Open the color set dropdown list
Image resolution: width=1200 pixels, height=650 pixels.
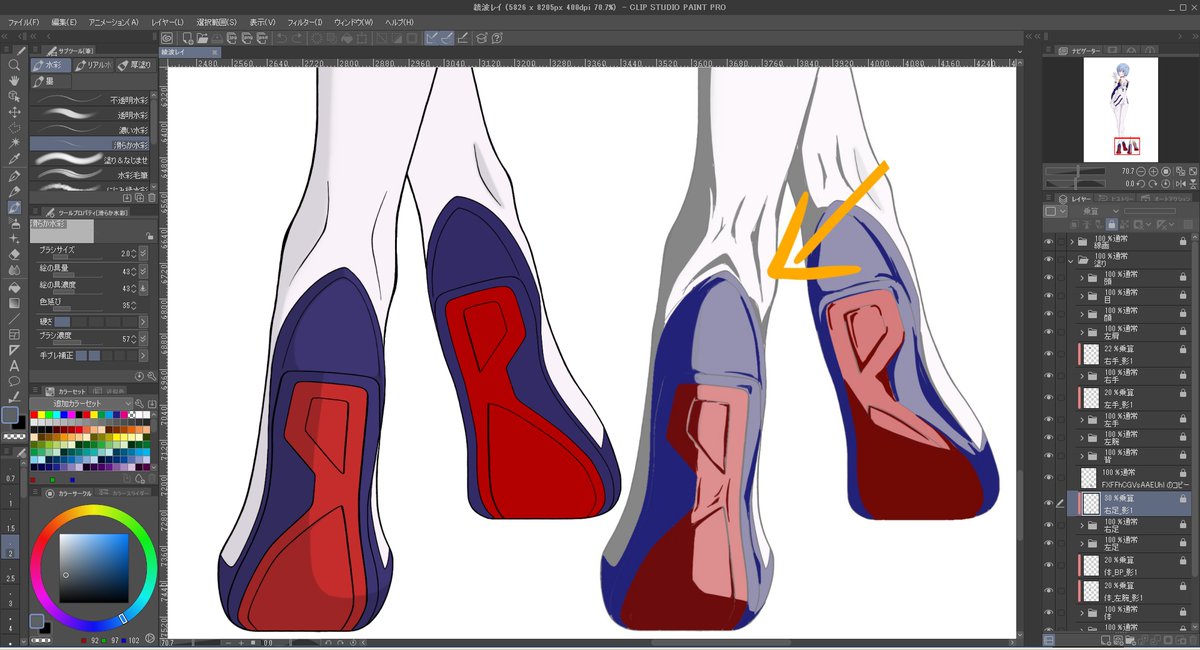pos(128,403)
